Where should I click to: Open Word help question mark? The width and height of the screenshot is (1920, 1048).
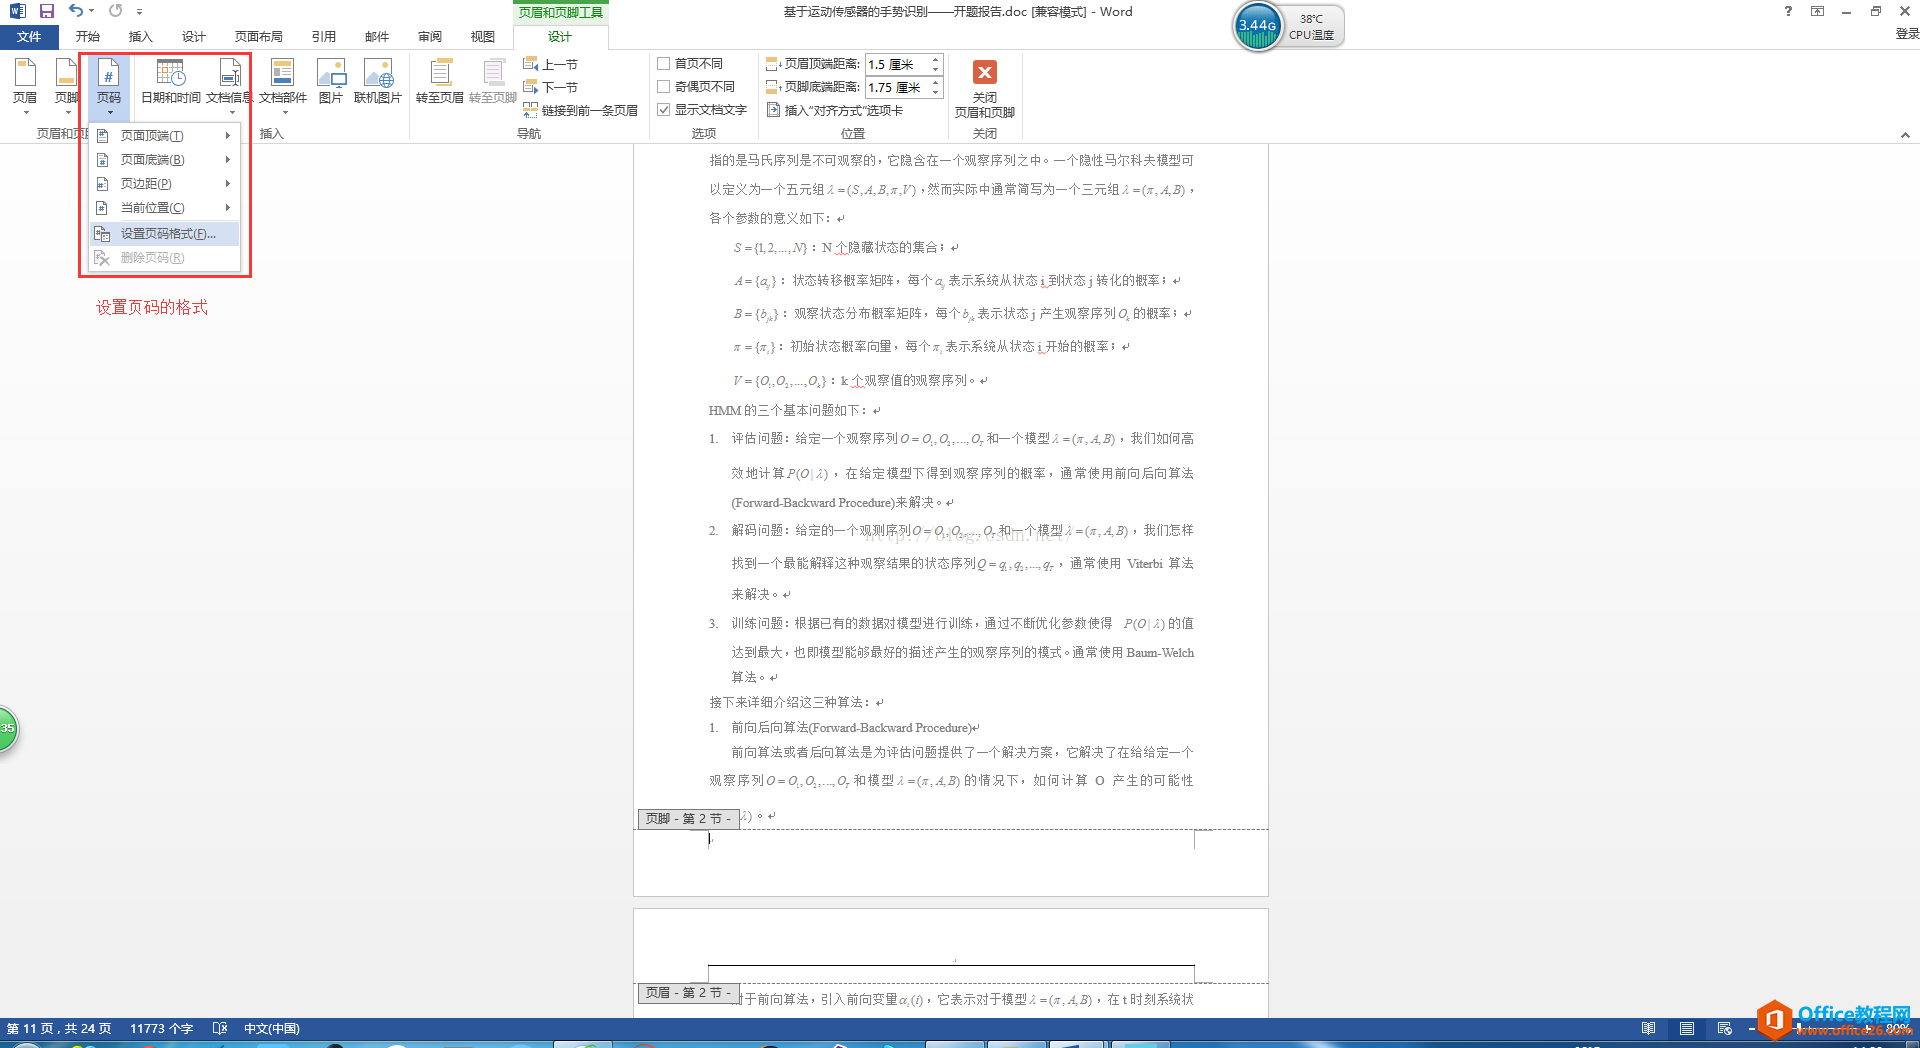(1788, 11)
